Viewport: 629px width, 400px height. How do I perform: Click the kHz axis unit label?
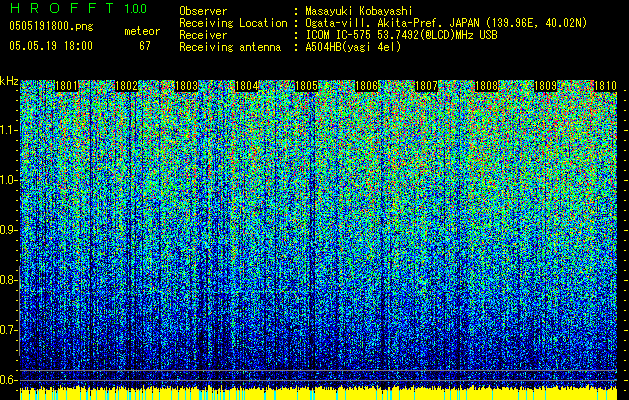click(x=9, y=81)
